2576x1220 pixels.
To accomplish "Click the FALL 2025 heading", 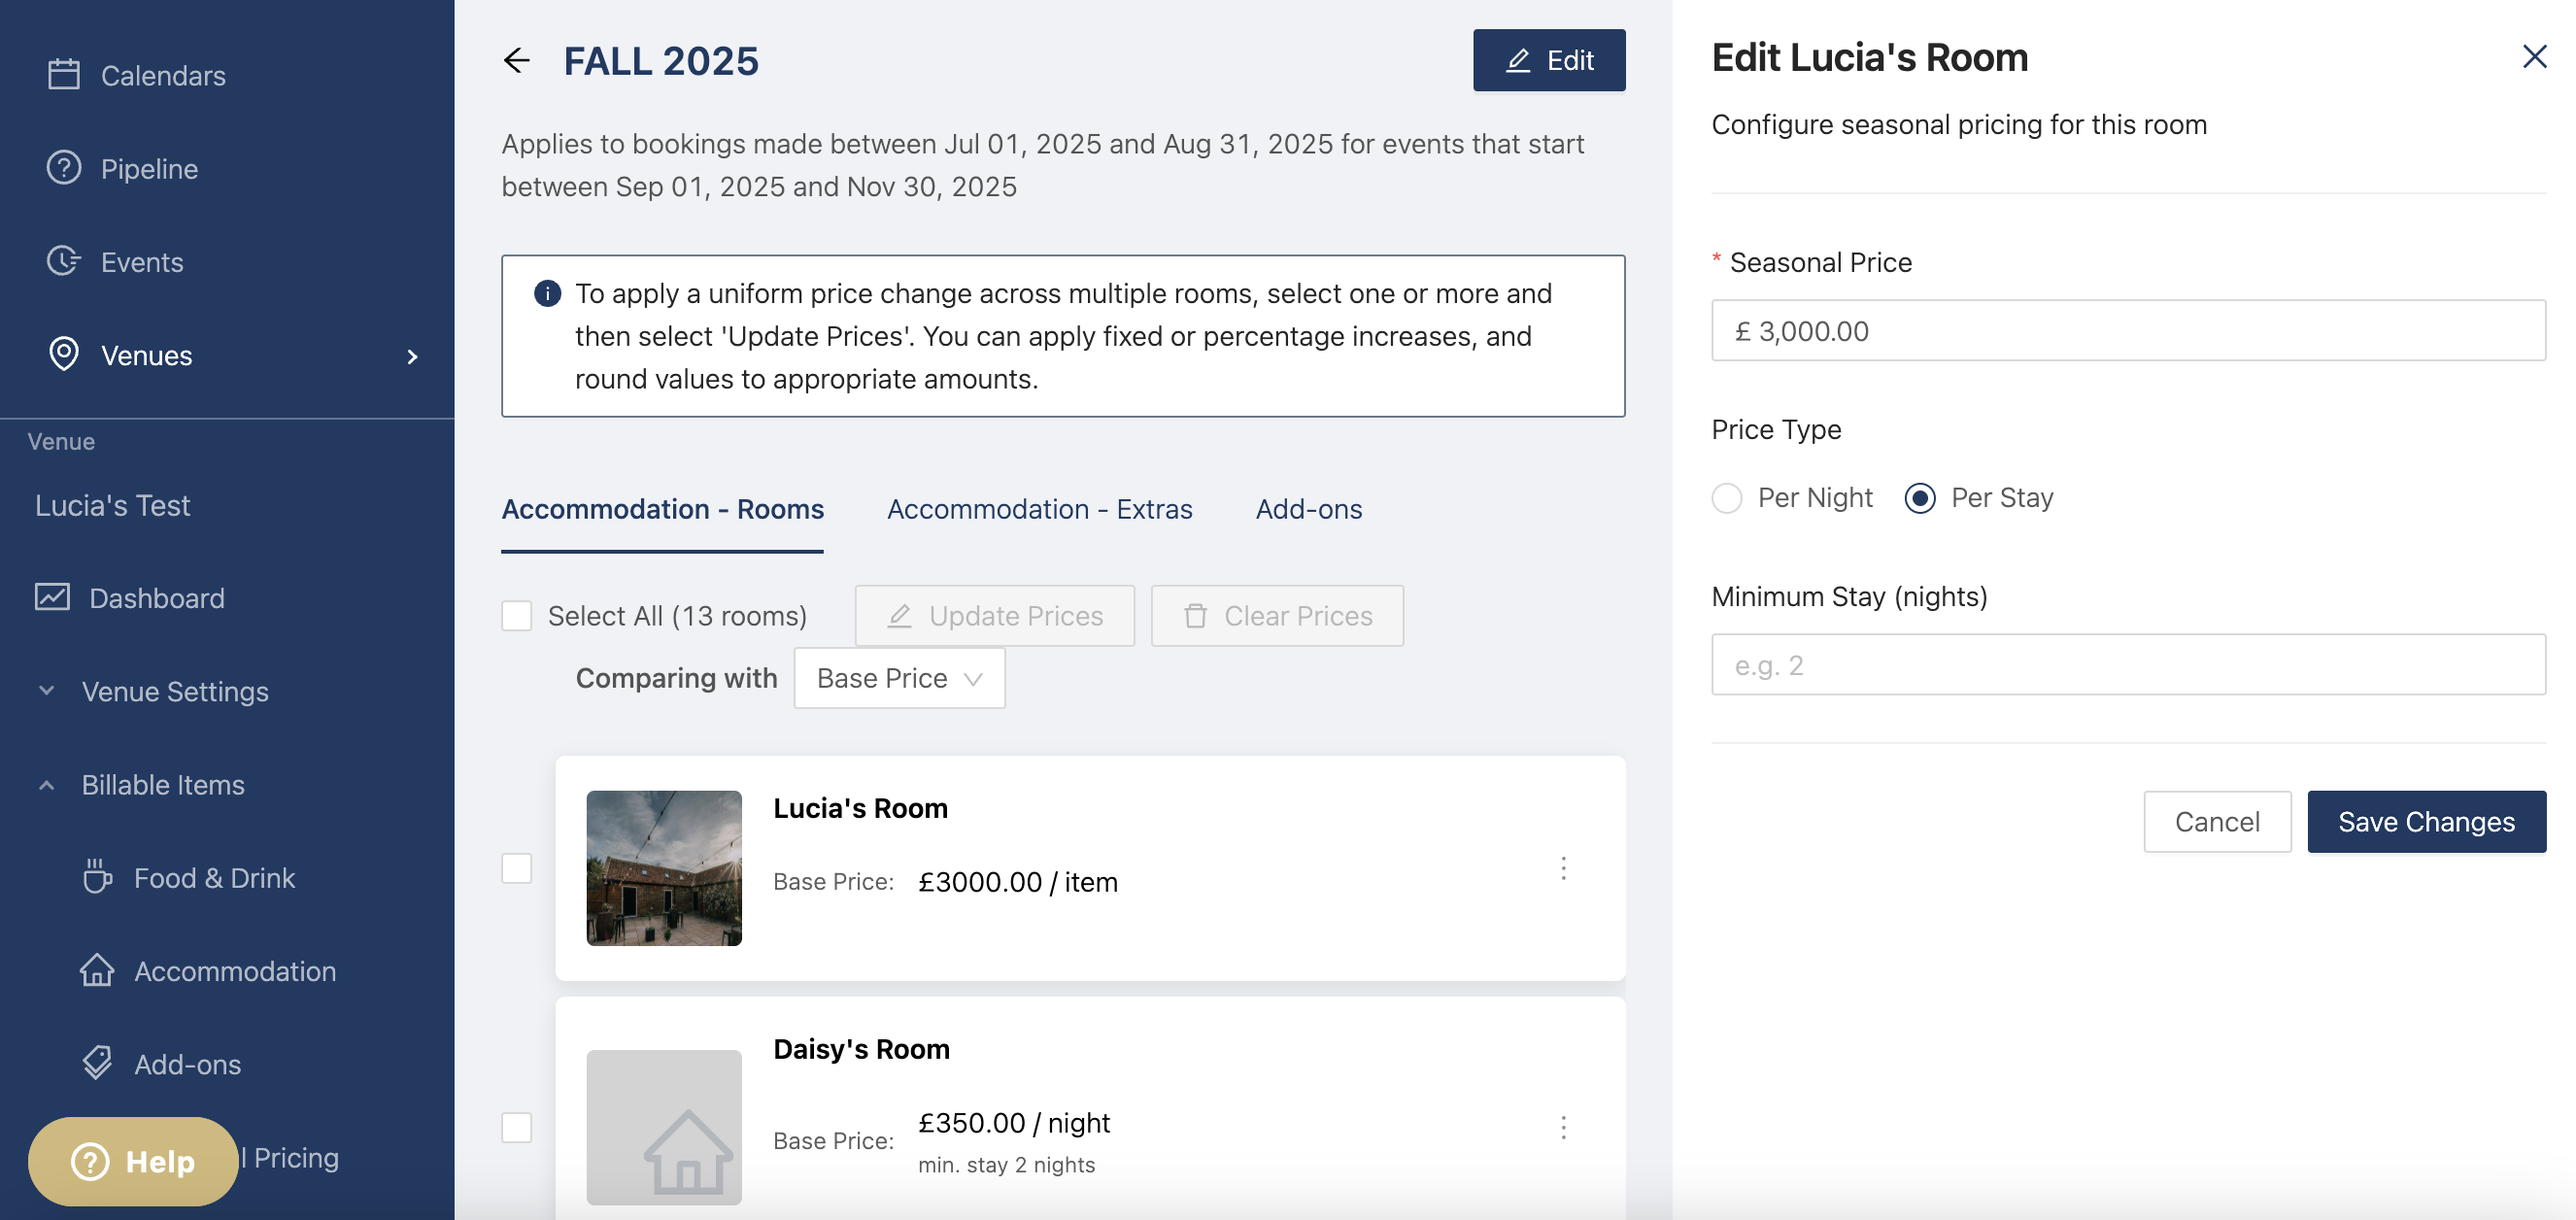I will tap(661, 61).
